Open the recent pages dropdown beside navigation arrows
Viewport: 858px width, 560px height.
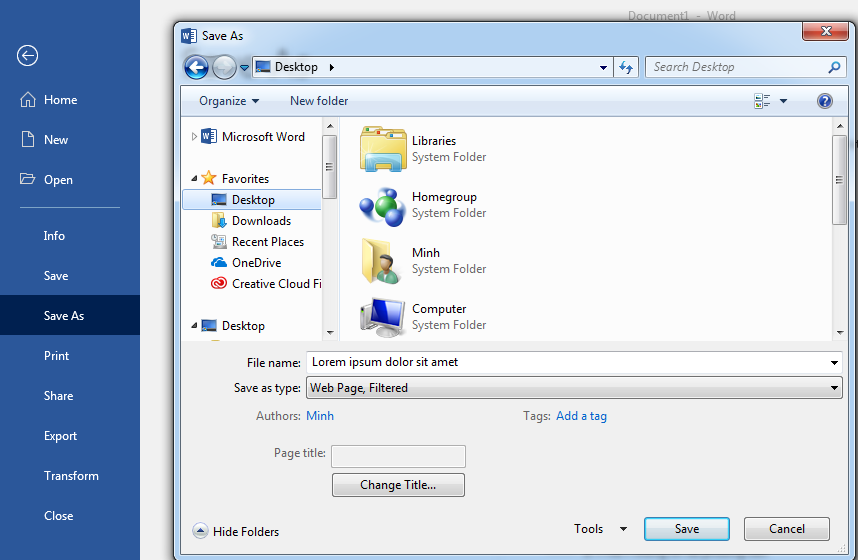(x=244, y=68)
